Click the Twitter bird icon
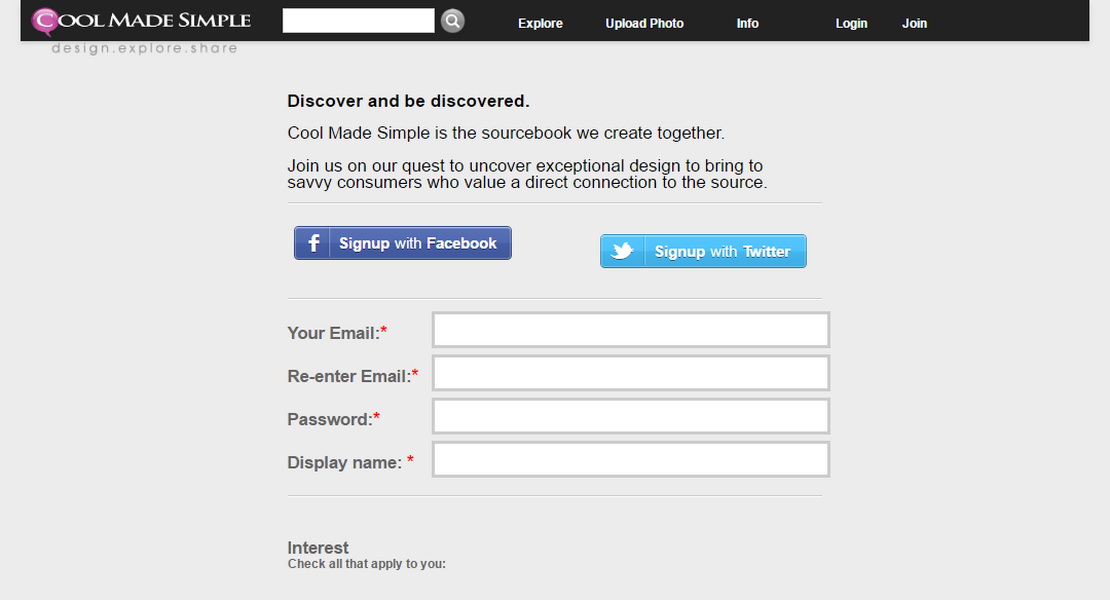 [x=622, y=252]
